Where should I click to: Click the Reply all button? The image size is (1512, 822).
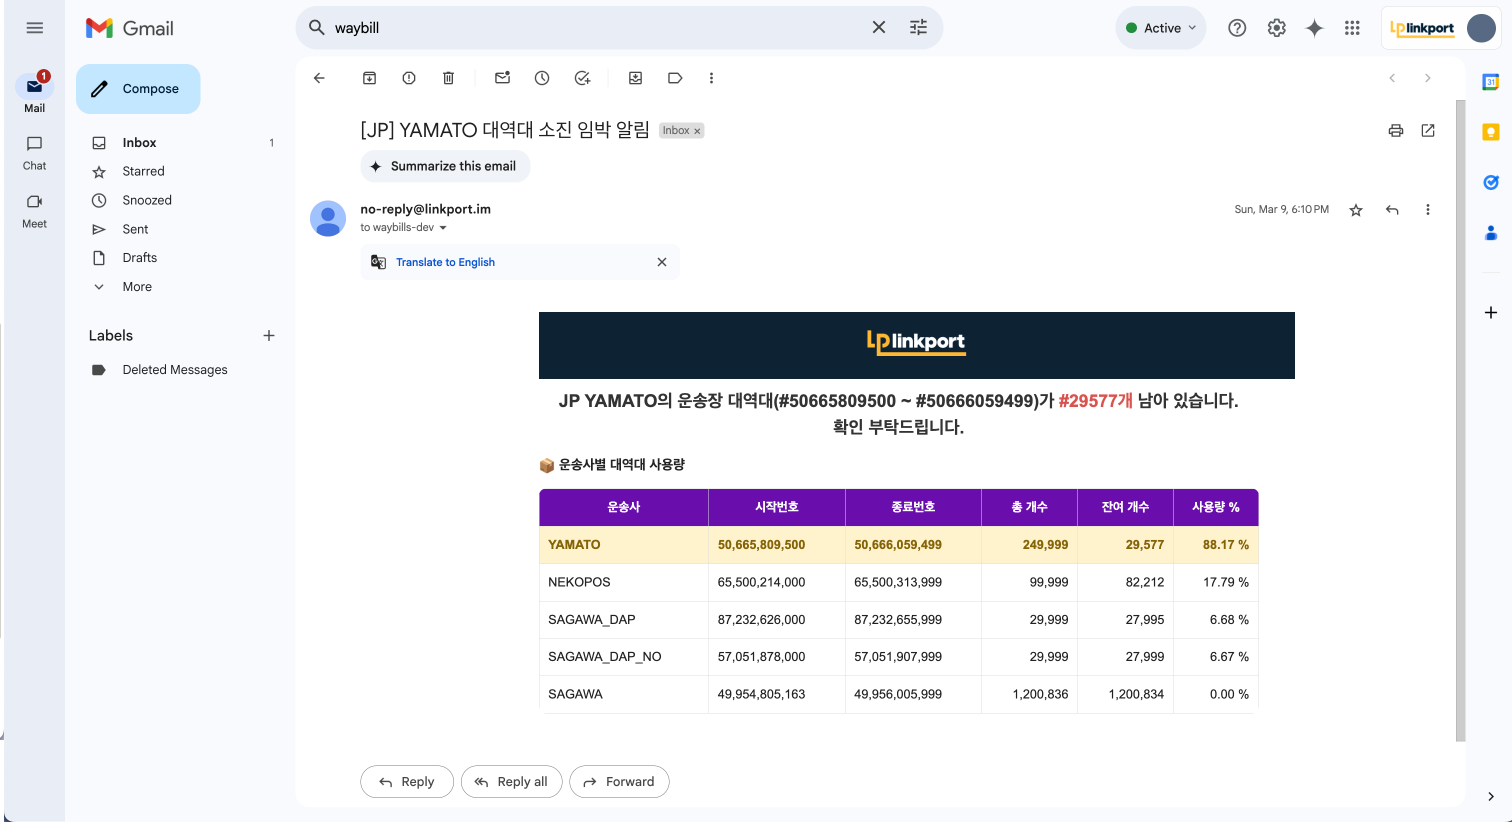point(512,782)
